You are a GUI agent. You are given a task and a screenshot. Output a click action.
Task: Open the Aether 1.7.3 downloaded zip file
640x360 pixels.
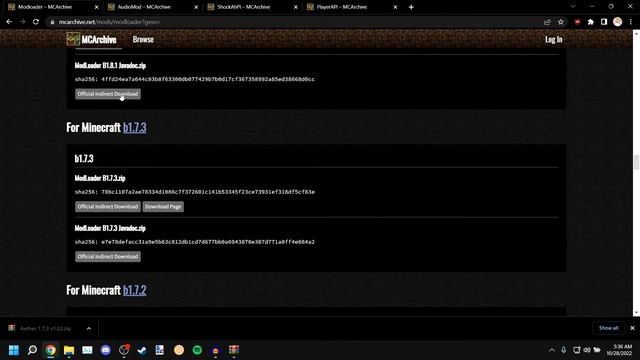(45, 328)
